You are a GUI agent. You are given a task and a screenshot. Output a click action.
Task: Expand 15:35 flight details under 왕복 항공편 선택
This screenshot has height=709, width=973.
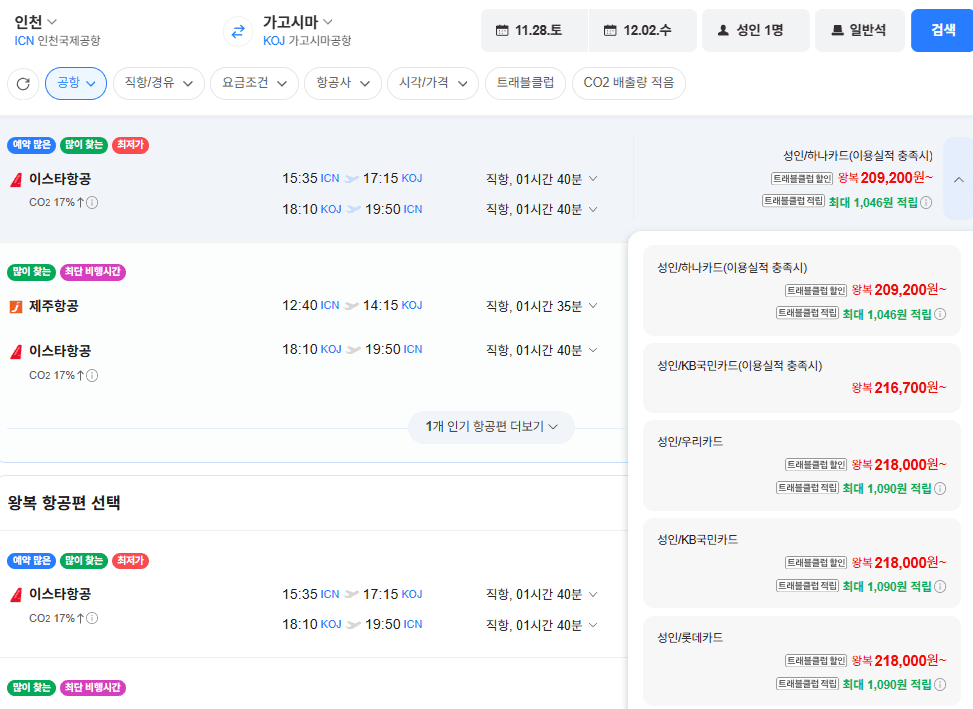coord(593,594)
